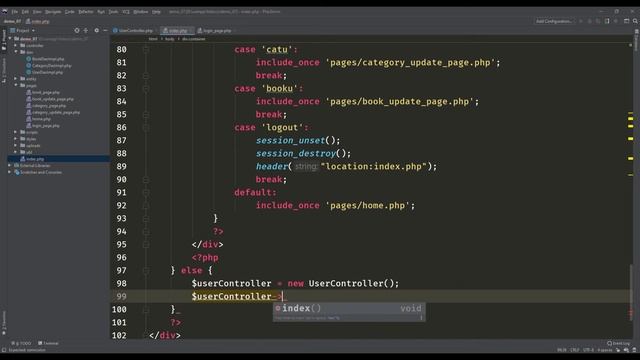Open the Run menu

(101, 12)
